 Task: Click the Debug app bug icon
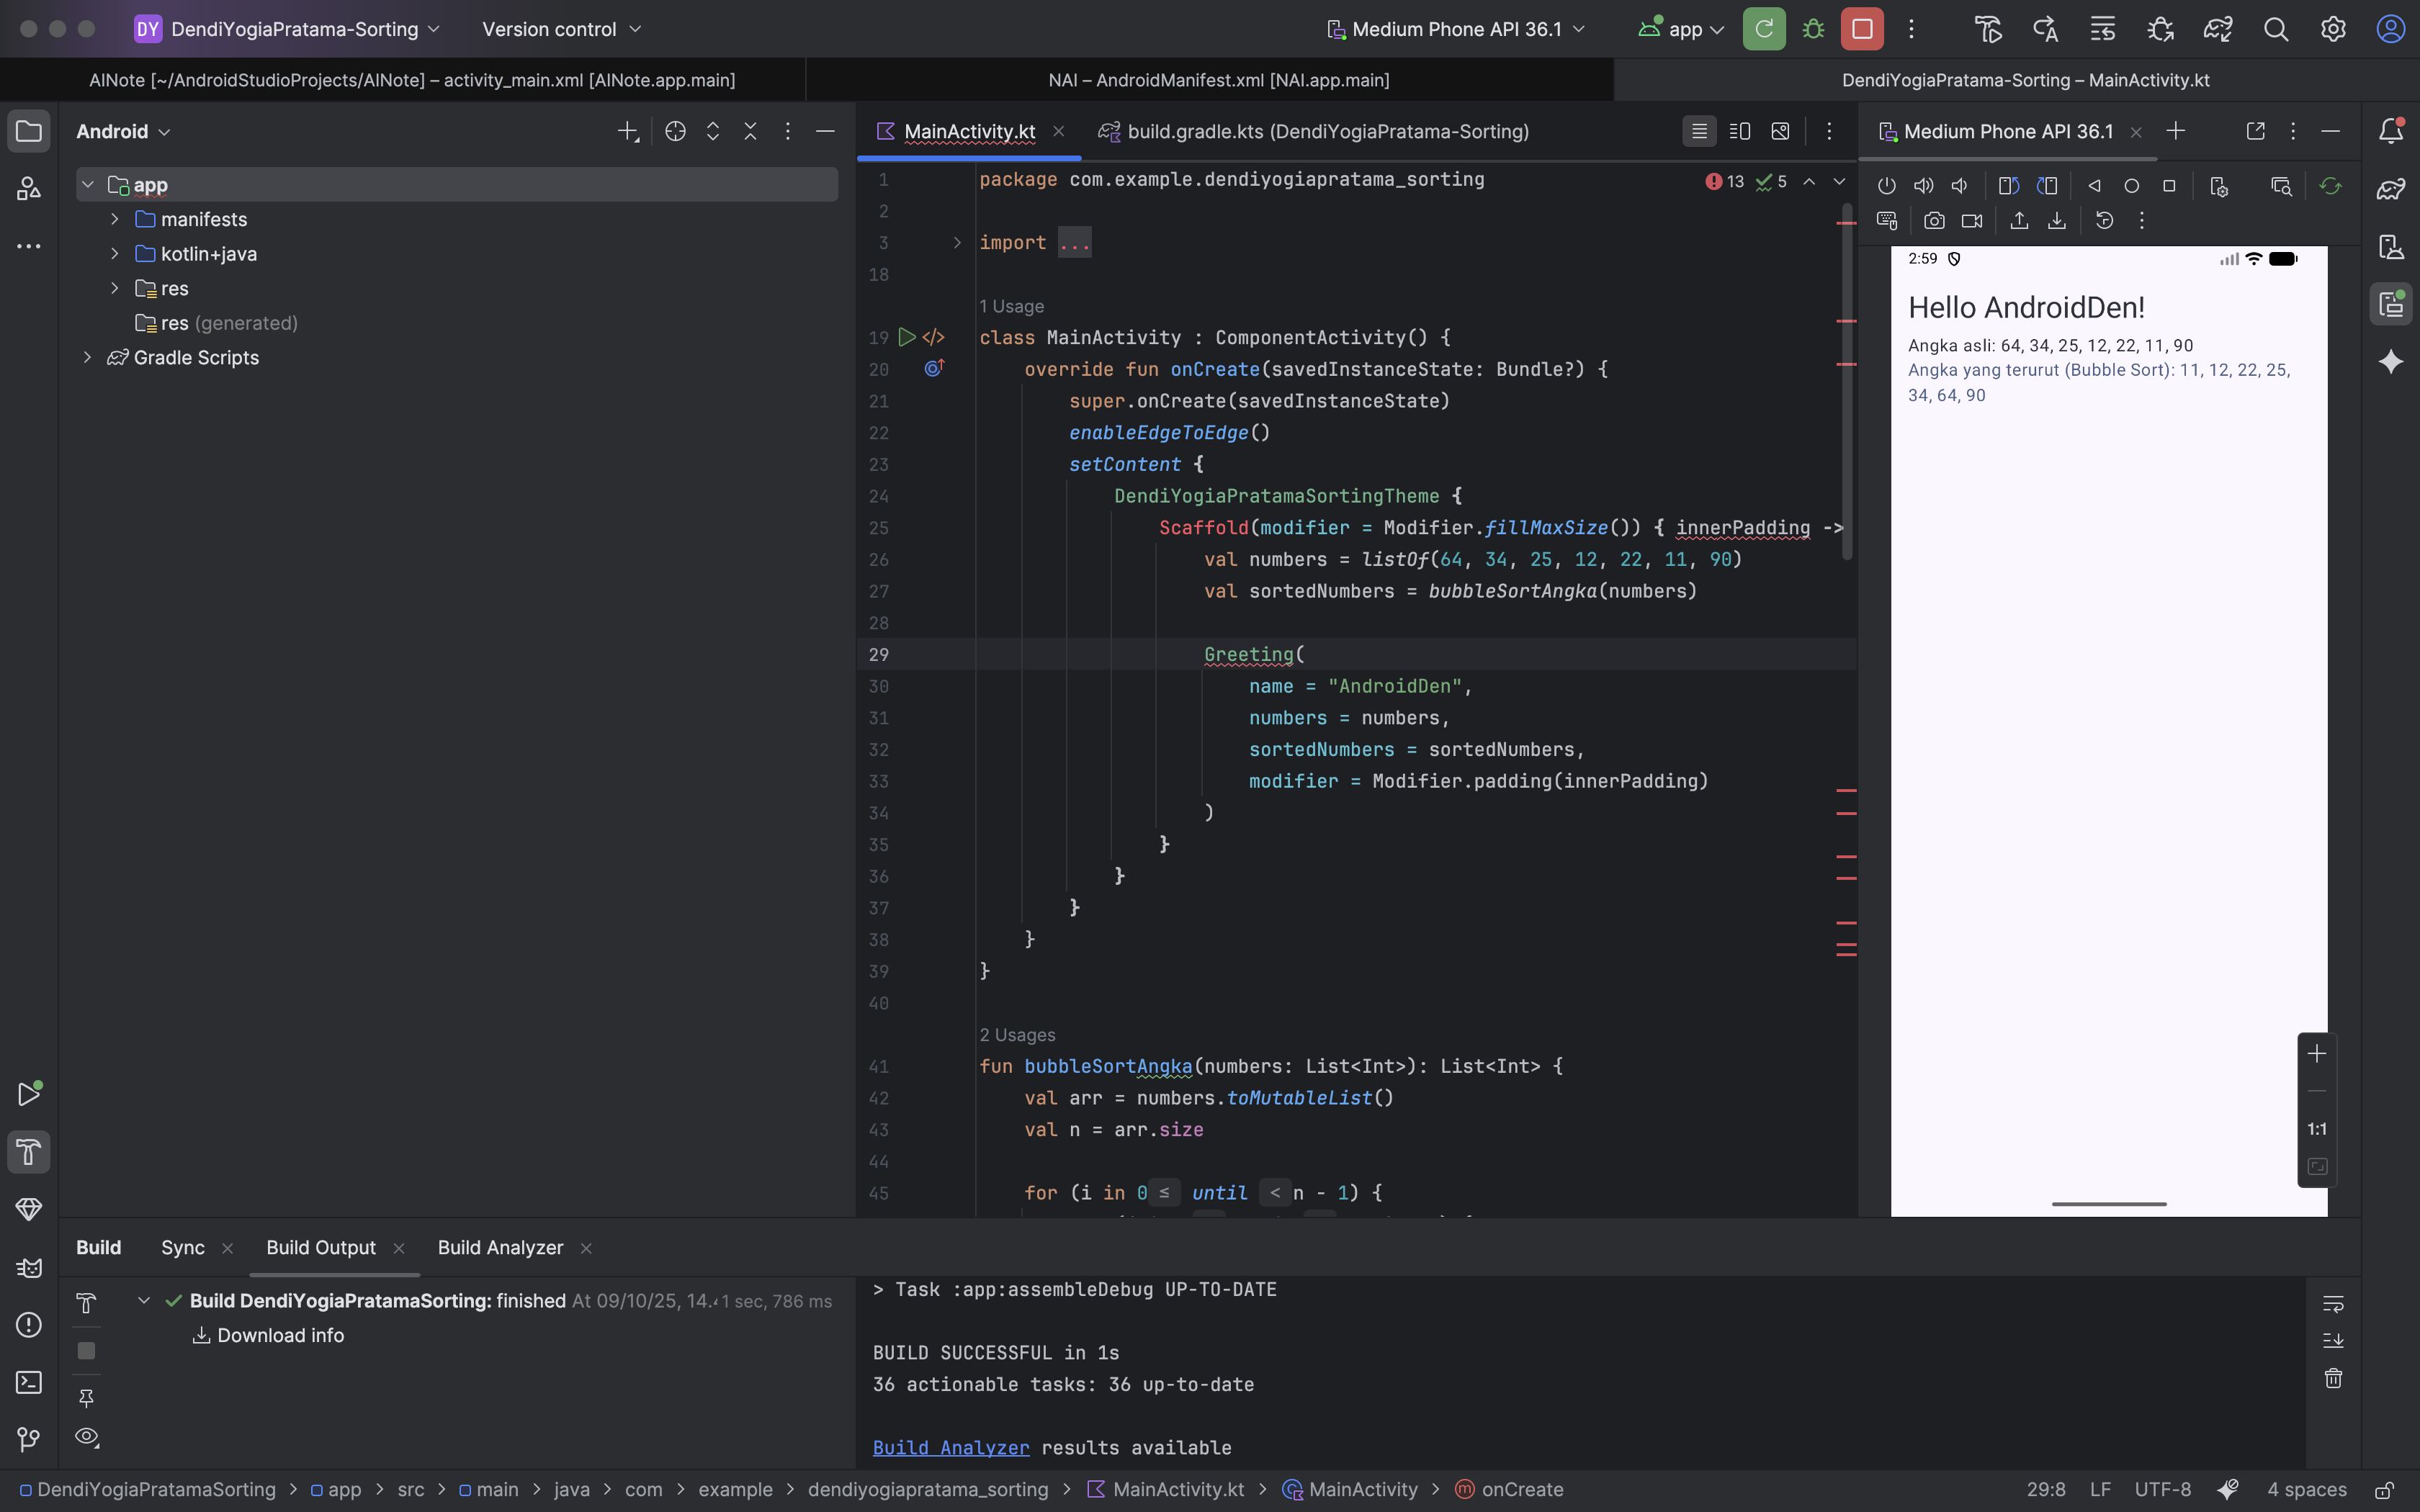(x=1813, y=29)
